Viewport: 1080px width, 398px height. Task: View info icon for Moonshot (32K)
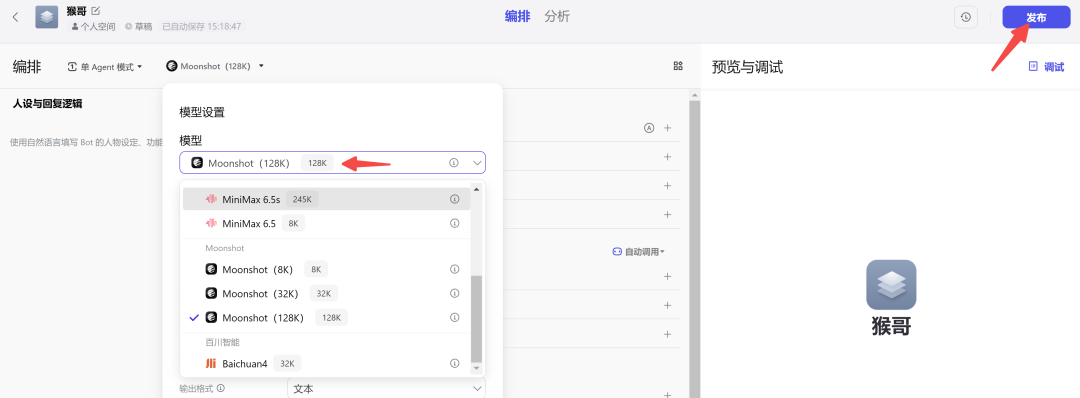455,293
